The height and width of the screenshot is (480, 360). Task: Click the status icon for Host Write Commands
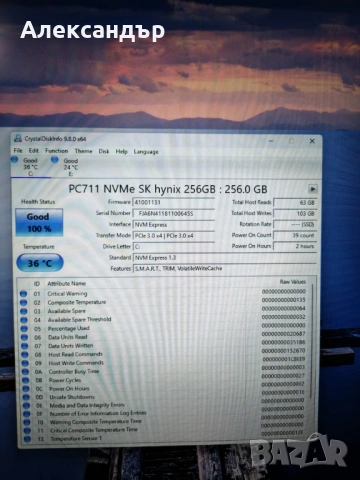pos(25,363)
